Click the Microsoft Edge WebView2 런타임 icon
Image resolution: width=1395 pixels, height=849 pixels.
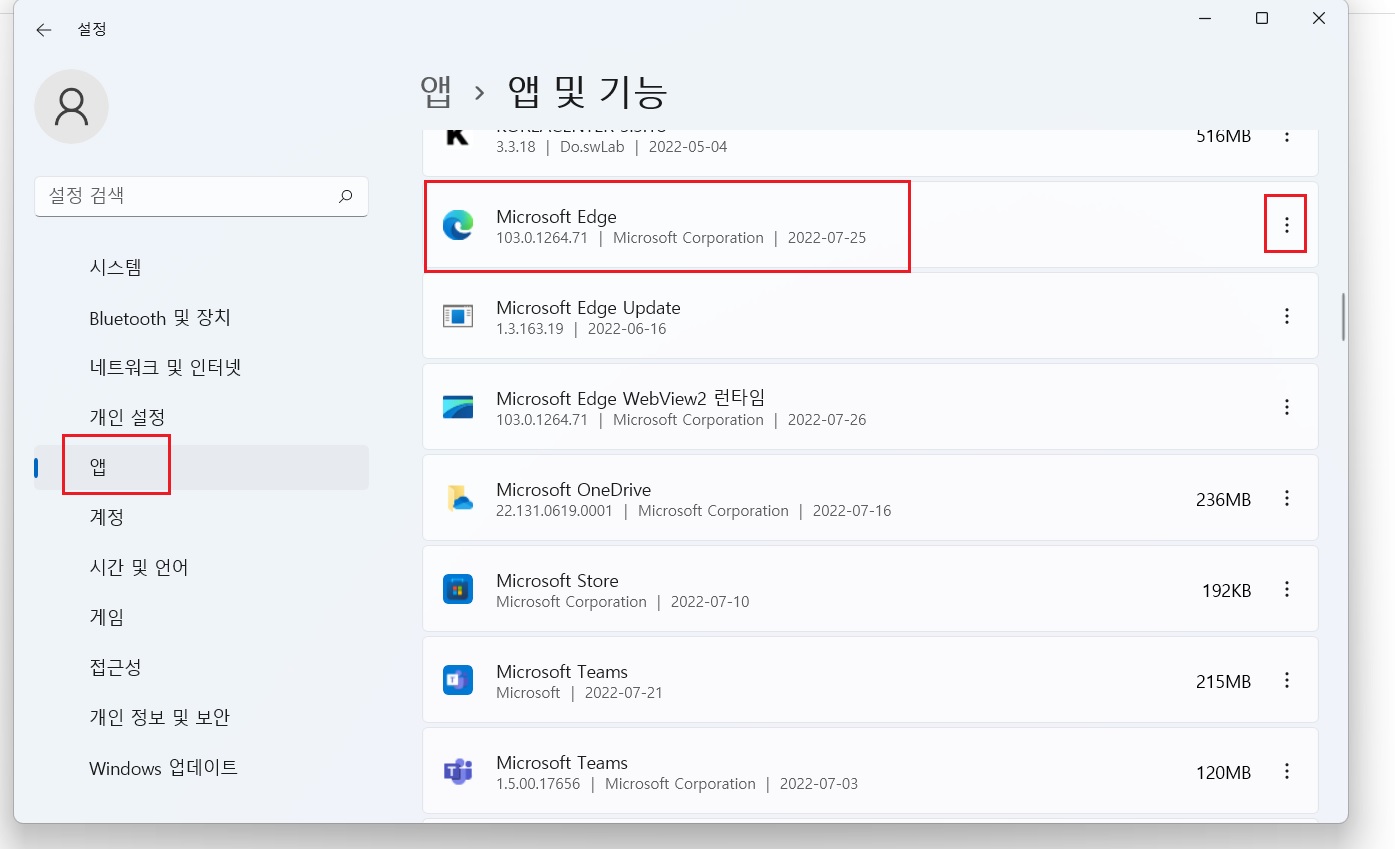[458, 407]
